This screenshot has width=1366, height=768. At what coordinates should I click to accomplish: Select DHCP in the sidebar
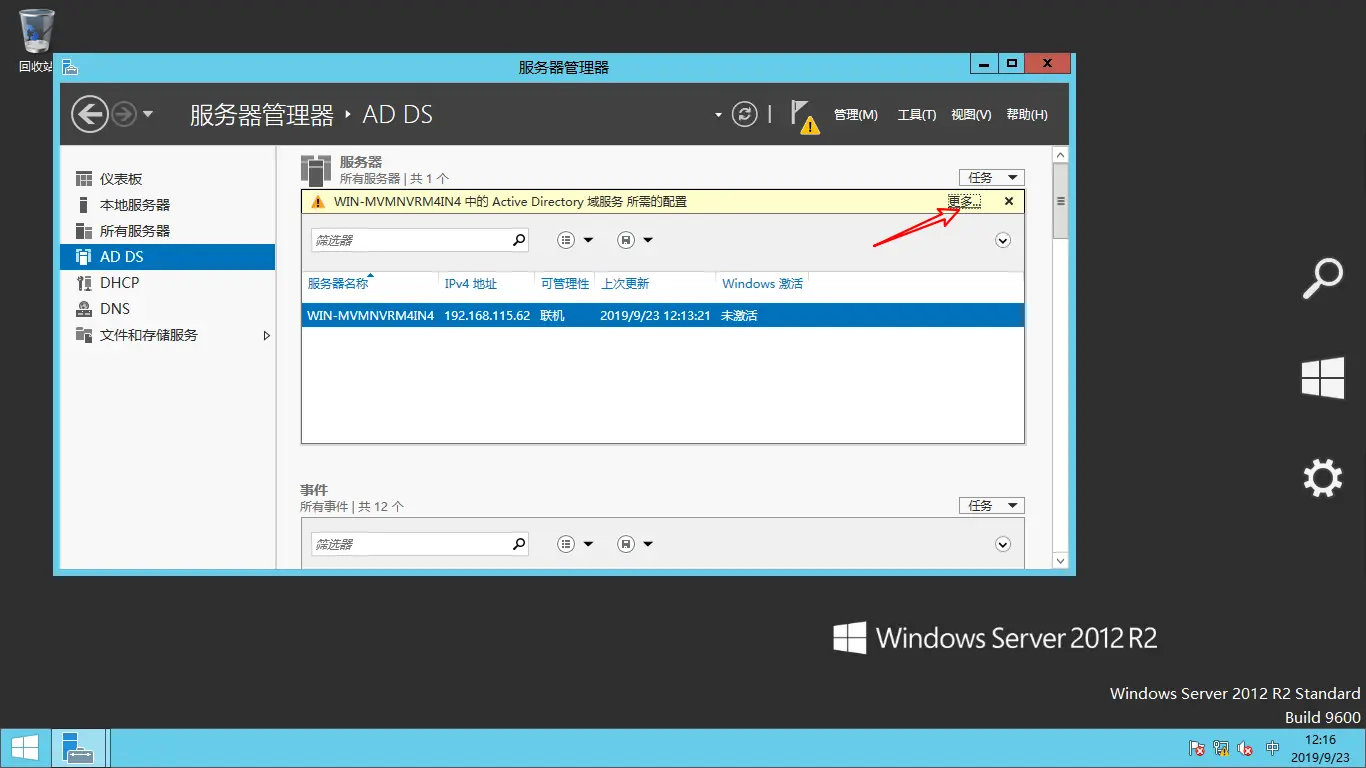tap(167, 283)
